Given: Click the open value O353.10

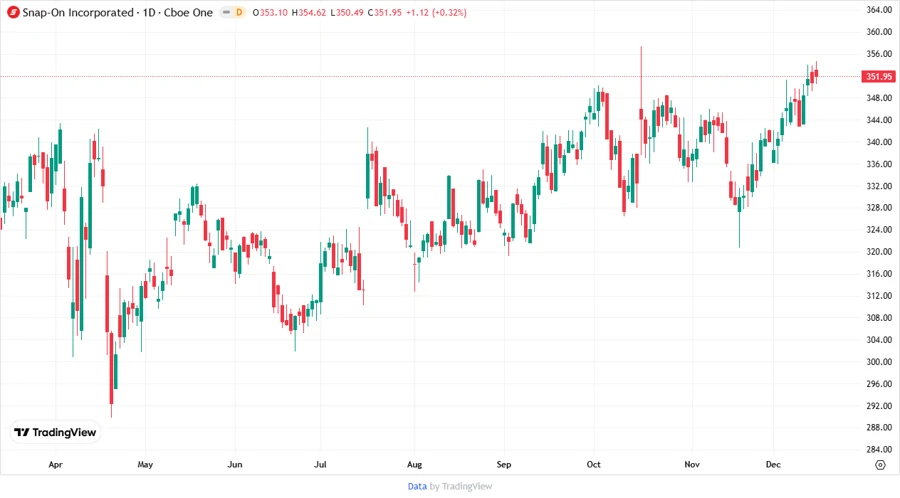Looking at the screenshot, I should (270, 12).
